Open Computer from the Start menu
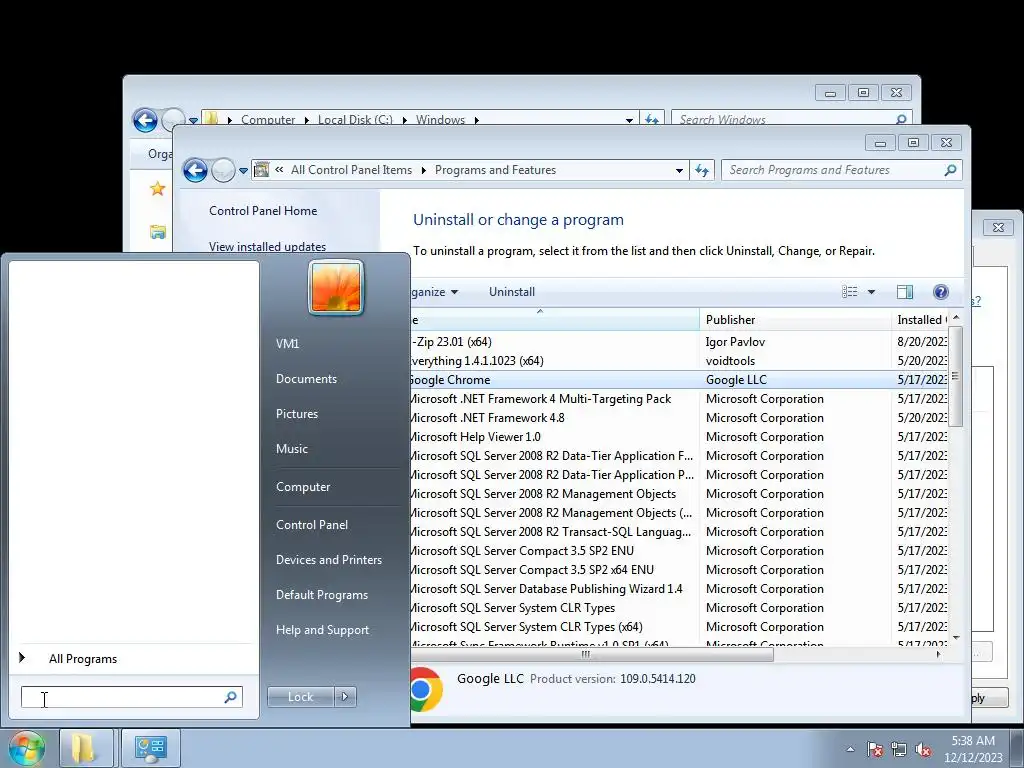Viewport: 1024px width, 768px height. coord(303,487)
